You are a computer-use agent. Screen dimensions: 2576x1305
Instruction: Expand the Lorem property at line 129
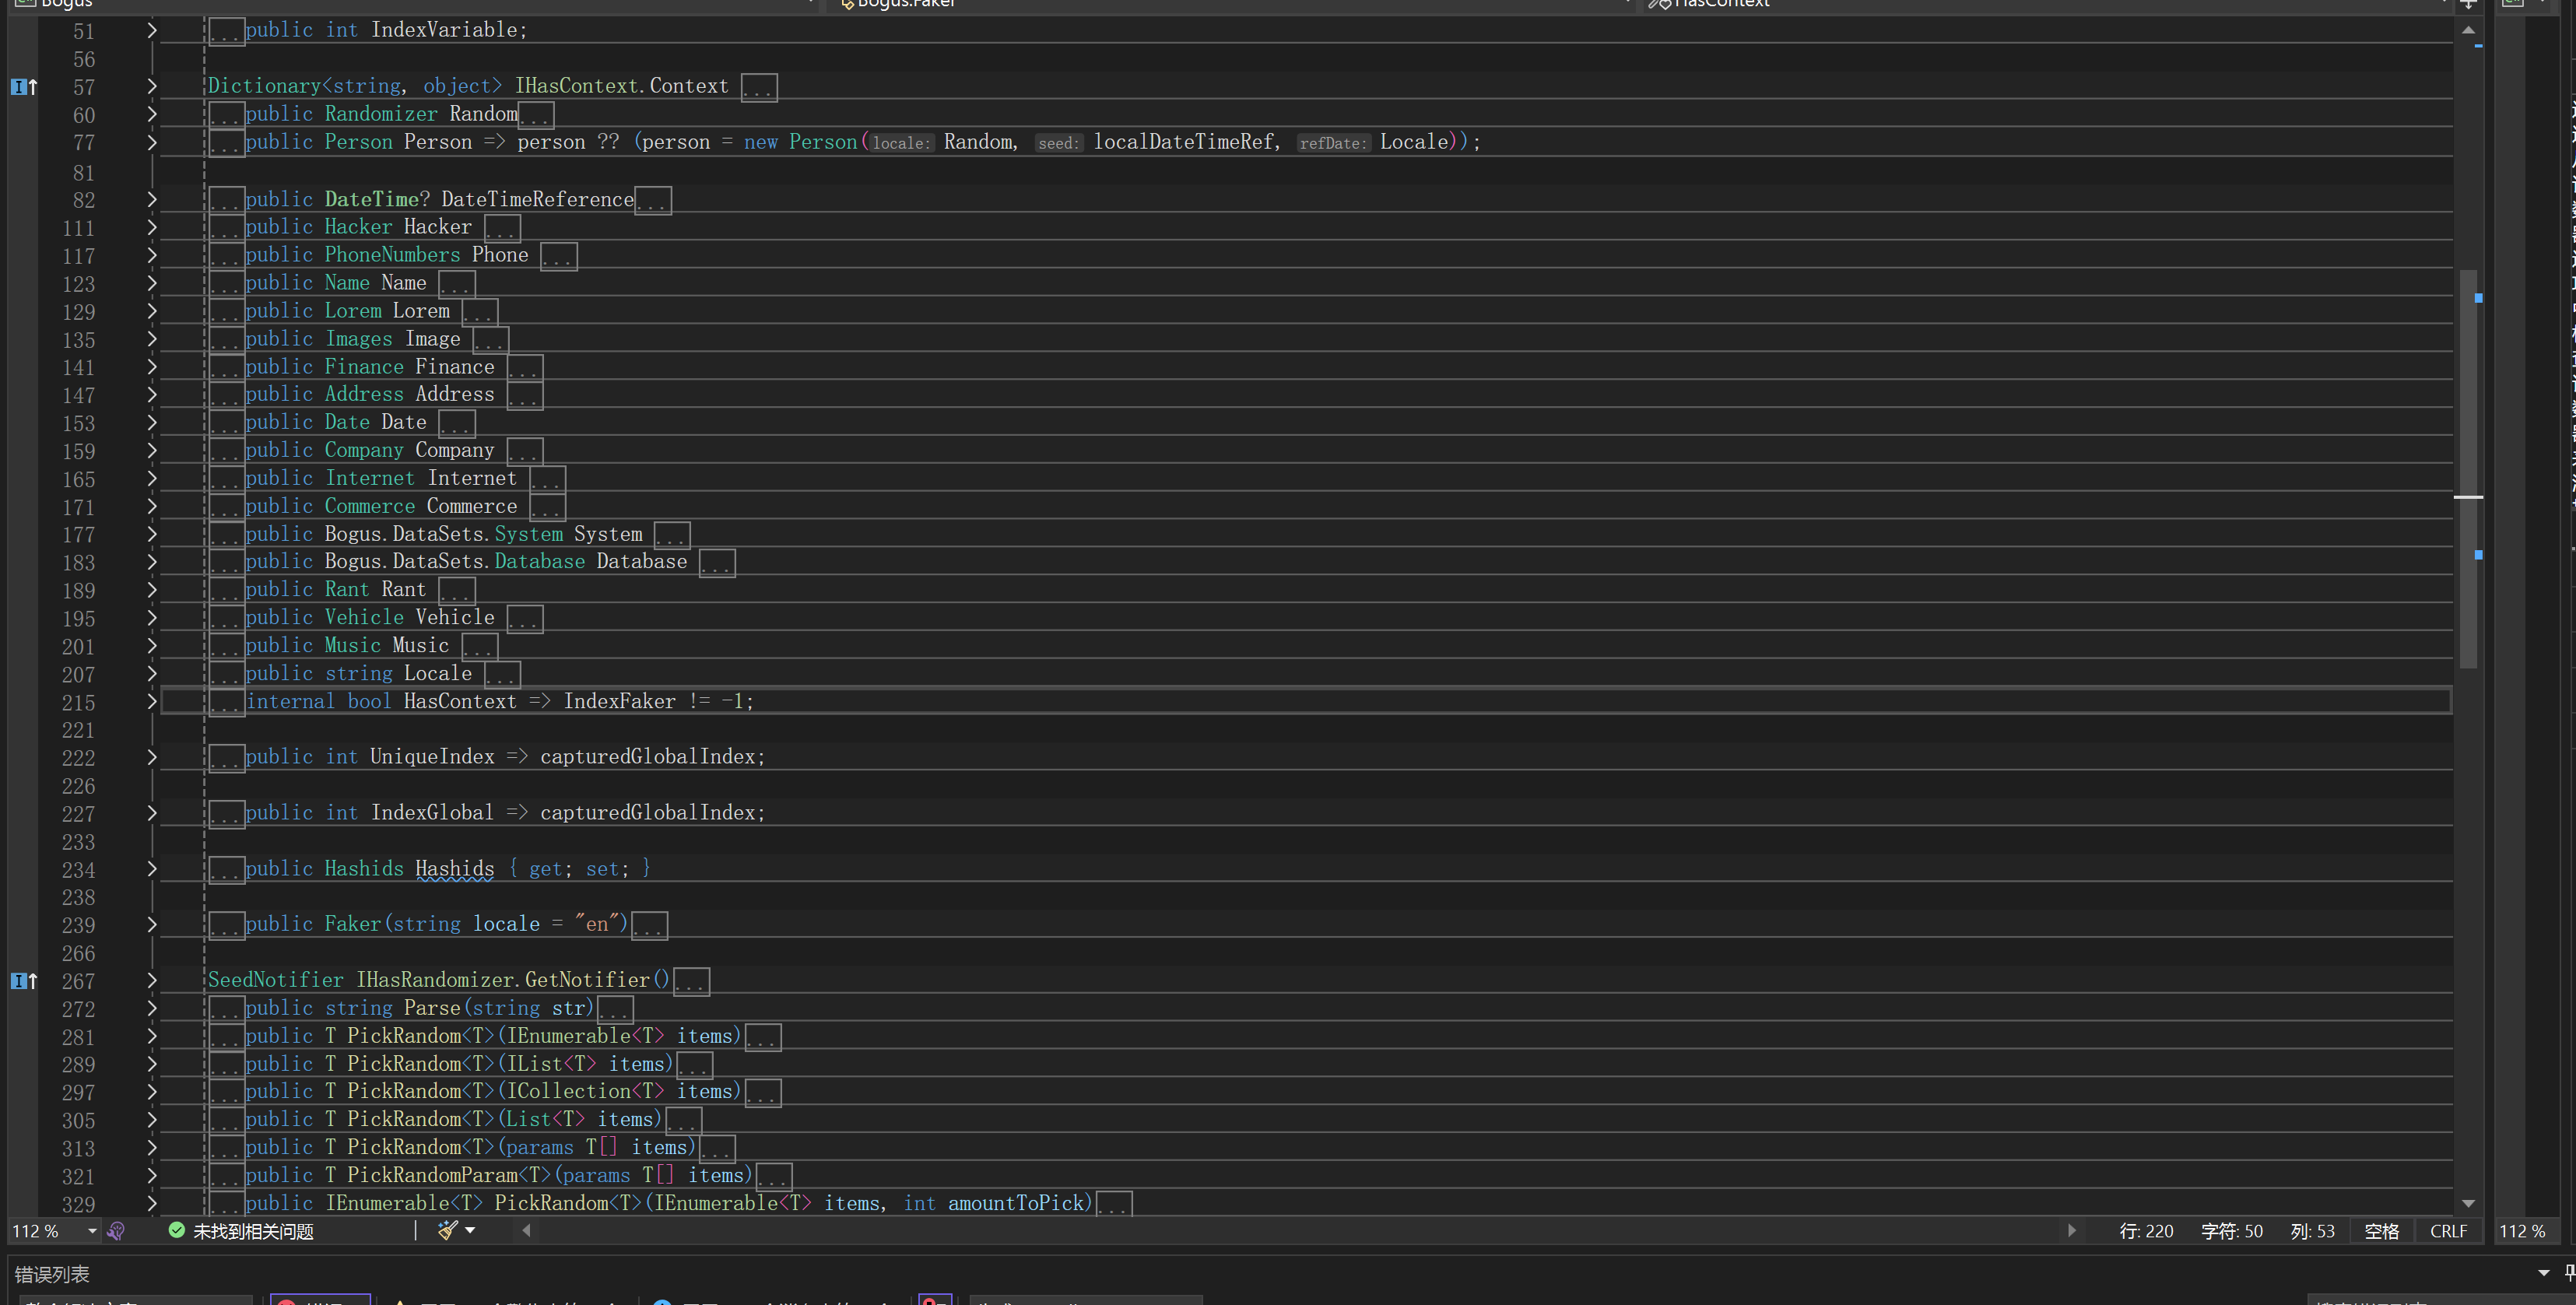(152, 311)
